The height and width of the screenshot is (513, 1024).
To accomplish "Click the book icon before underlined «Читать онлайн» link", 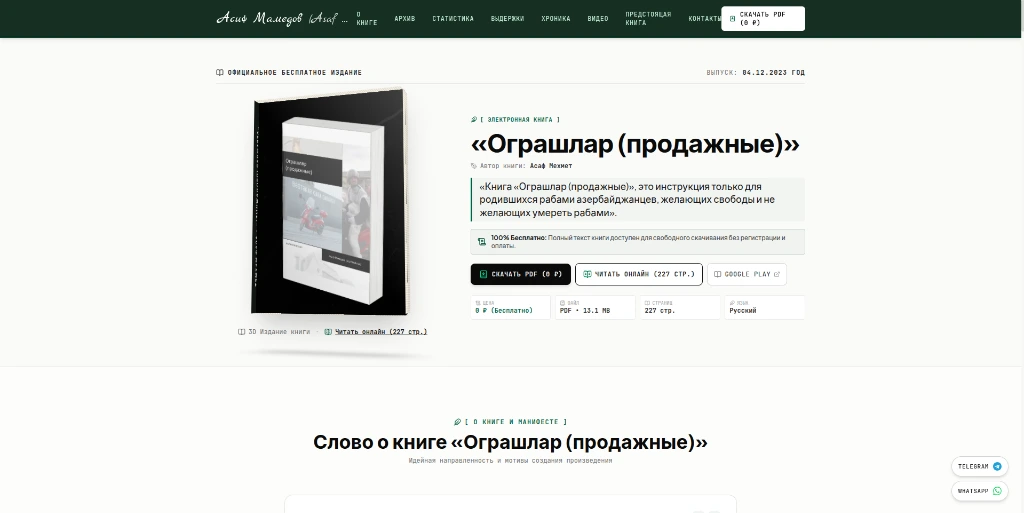I will pos(328,332).
